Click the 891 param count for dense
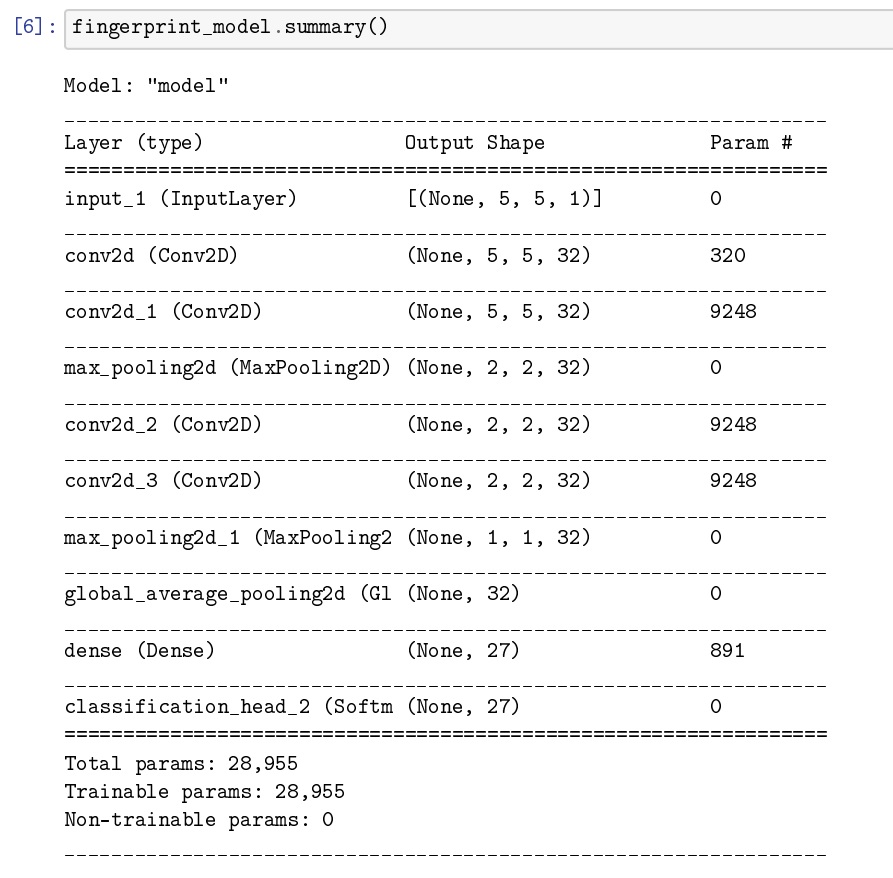This screenshot has width=893, height=878. [727, 651]
